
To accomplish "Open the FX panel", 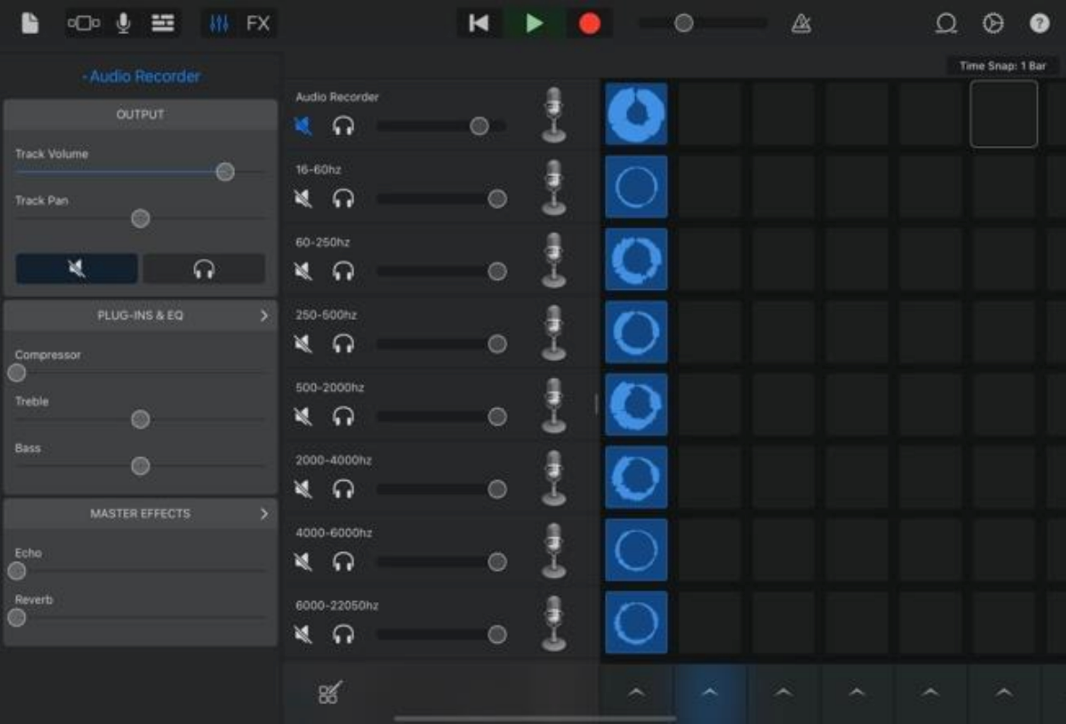I will [x=258, y=24].
